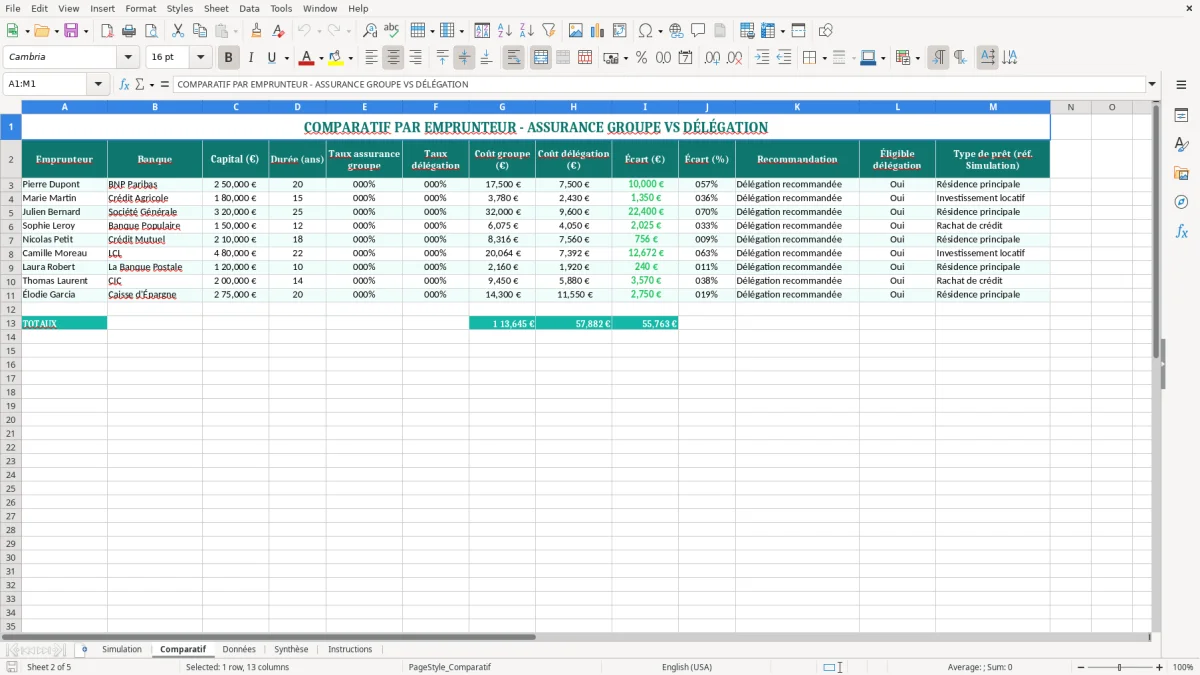The width and height of the screenshot is (1200, 675).
Task: Open the Format menu
Action: pos(140,8)
